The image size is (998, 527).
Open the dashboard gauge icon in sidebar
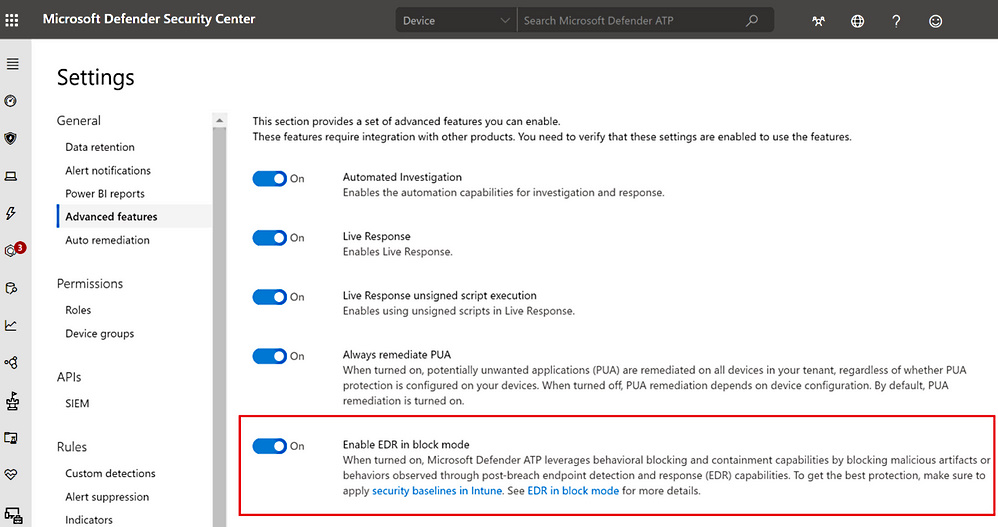12,101
